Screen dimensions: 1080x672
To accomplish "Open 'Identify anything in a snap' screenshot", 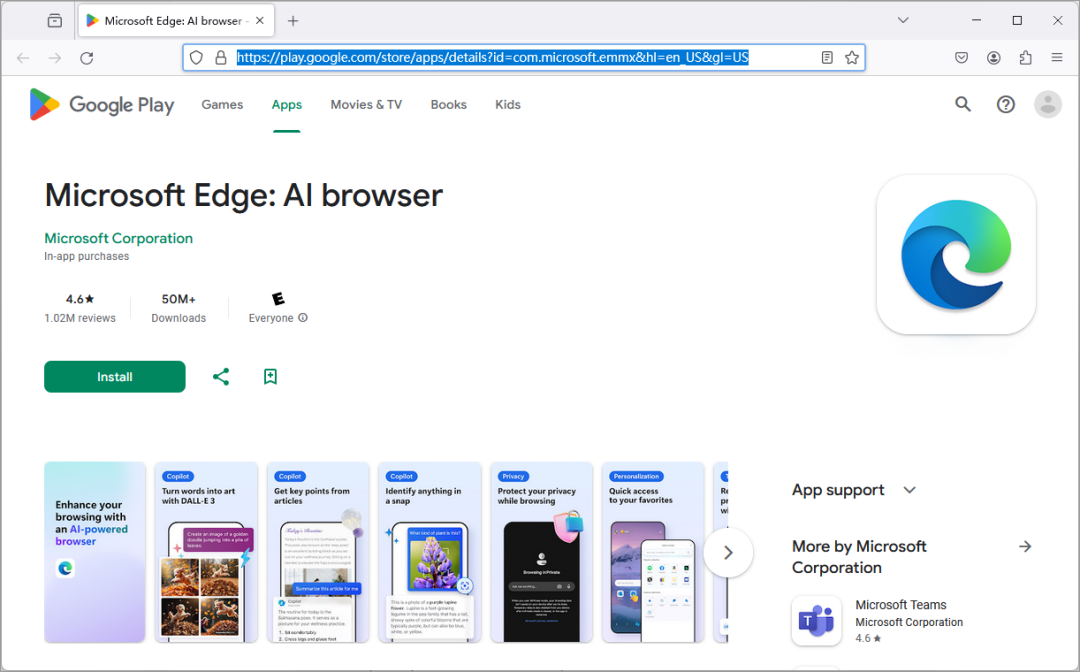I will click(430, 552).
